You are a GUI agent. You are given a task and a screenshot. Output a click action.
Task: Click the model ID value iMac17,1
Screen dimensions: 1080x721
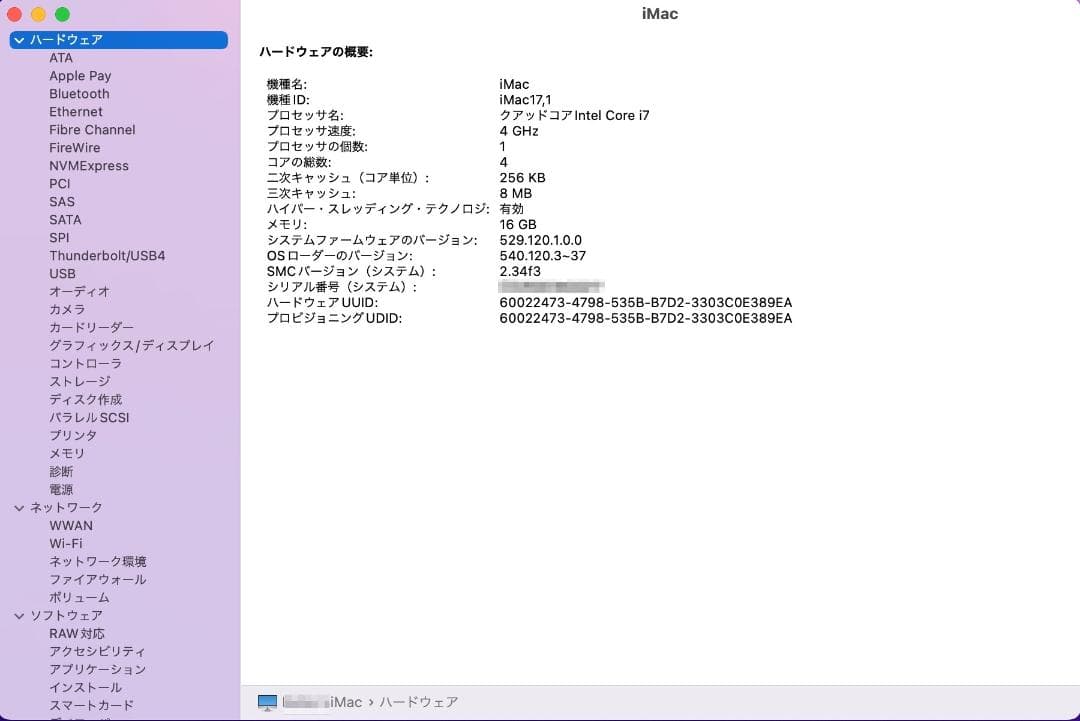point(525,100)
